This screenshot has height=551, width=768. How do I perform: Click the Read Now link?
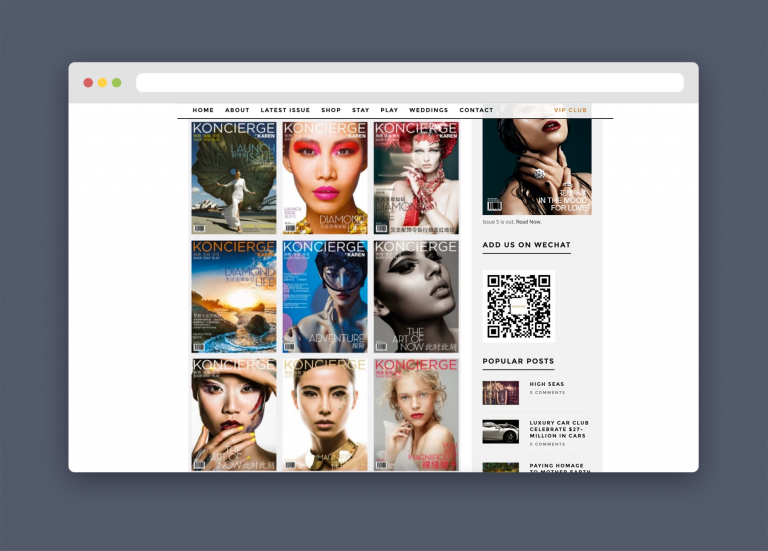[528, 222]
